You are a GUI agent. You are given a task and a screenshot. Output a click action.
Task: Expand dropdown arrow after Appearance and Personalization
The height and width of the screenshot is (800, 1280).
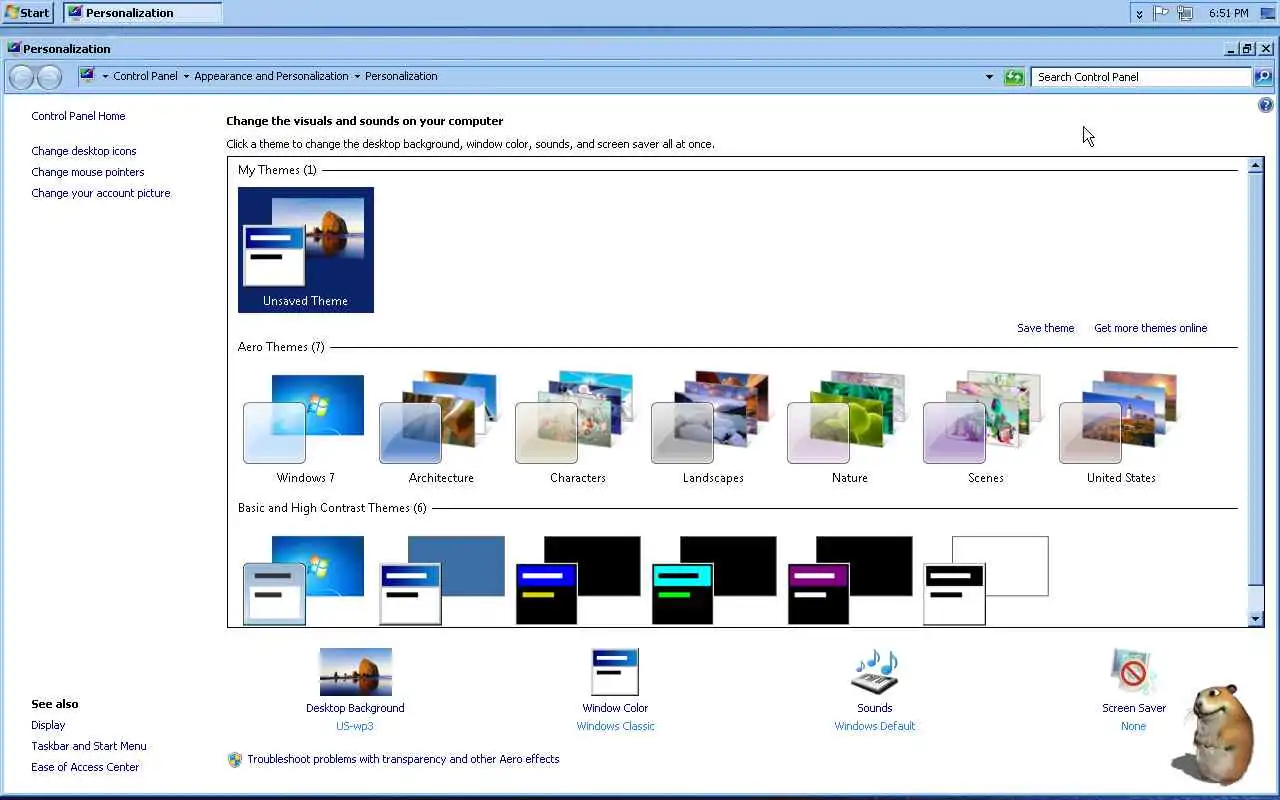pos(357,77)
